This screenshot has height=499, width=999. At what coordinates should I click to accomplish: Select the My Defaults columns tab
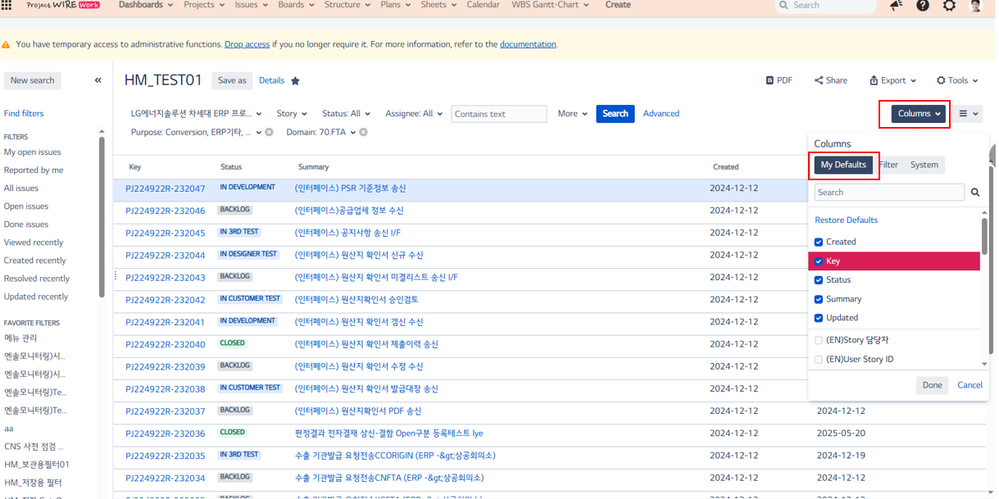point(844,164)
